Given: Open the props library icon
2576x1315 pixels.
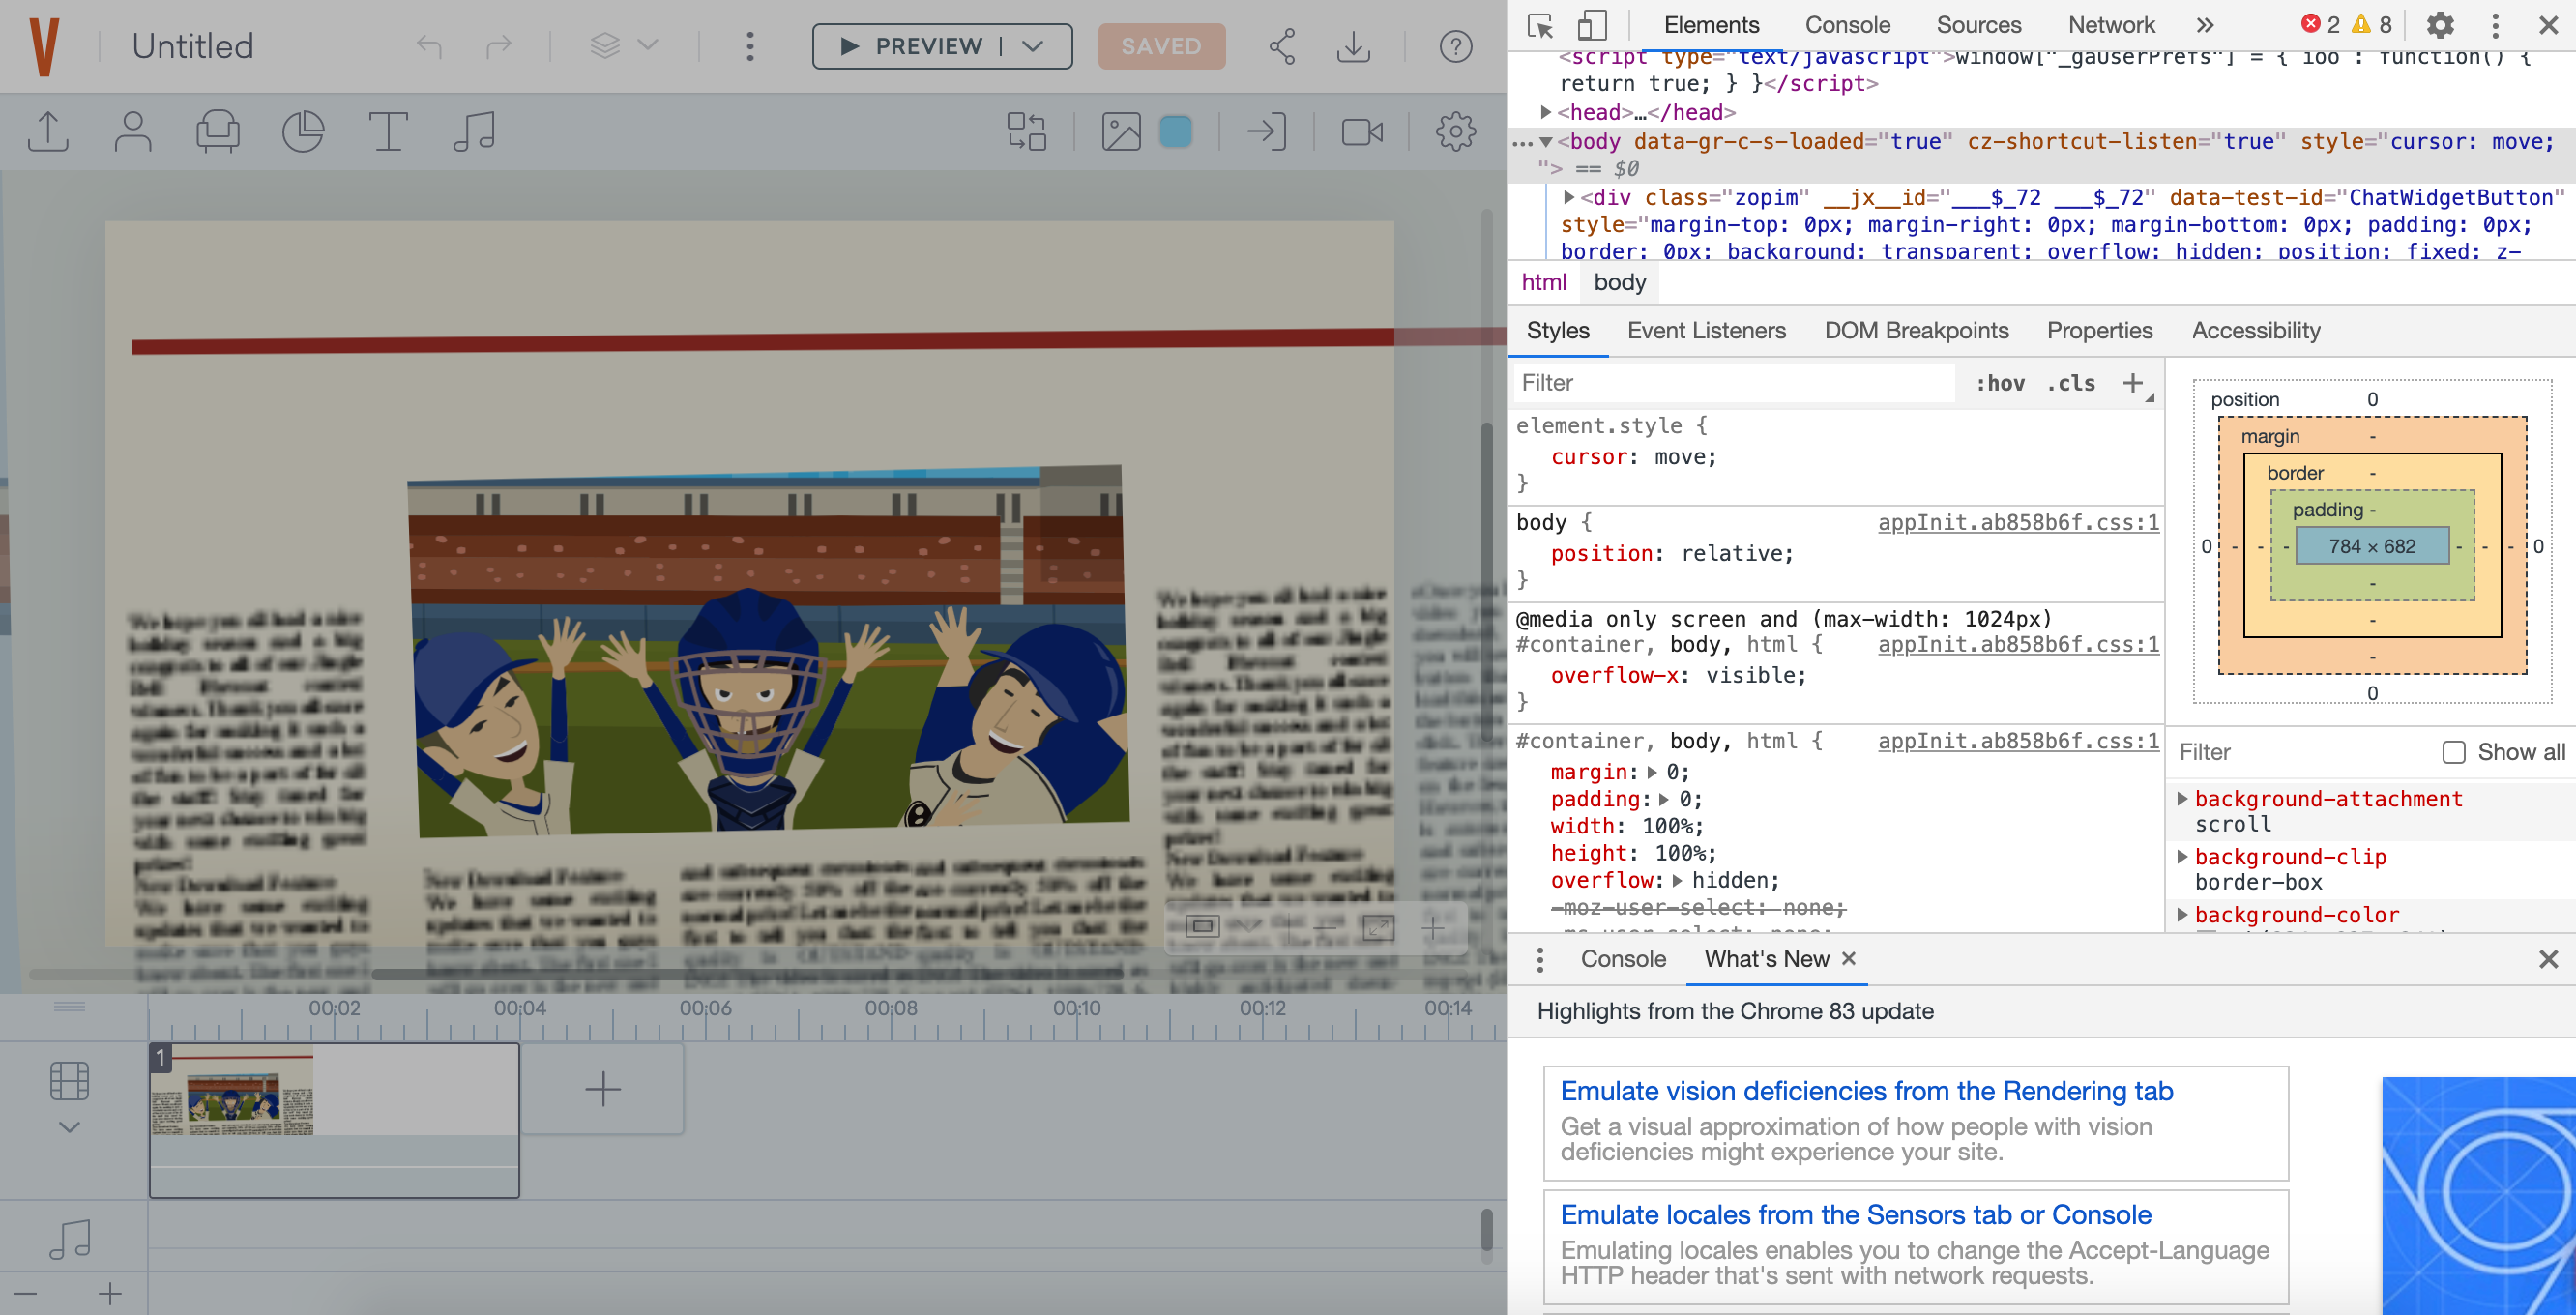Looking at the screenshot, I should (217, 131).
